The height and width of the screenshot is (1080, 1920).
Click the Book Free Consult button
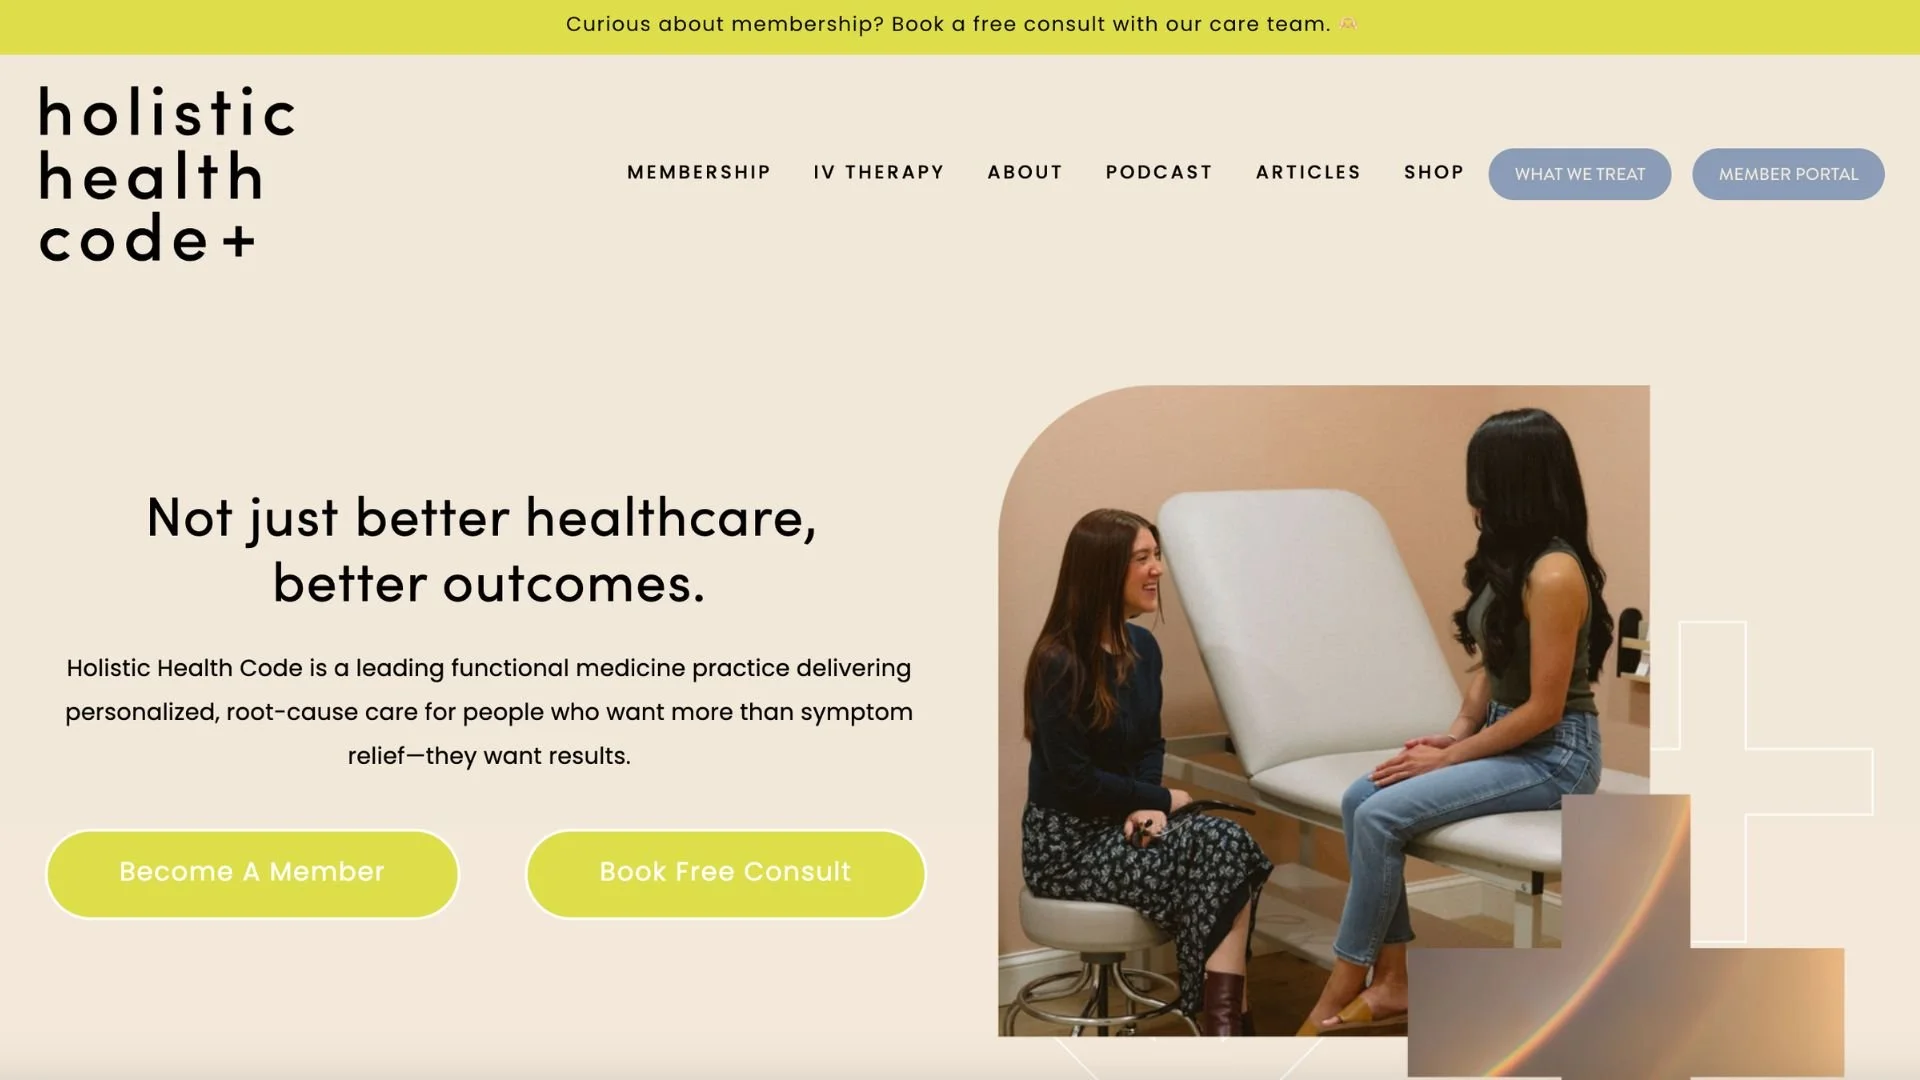tap(725, 873)
